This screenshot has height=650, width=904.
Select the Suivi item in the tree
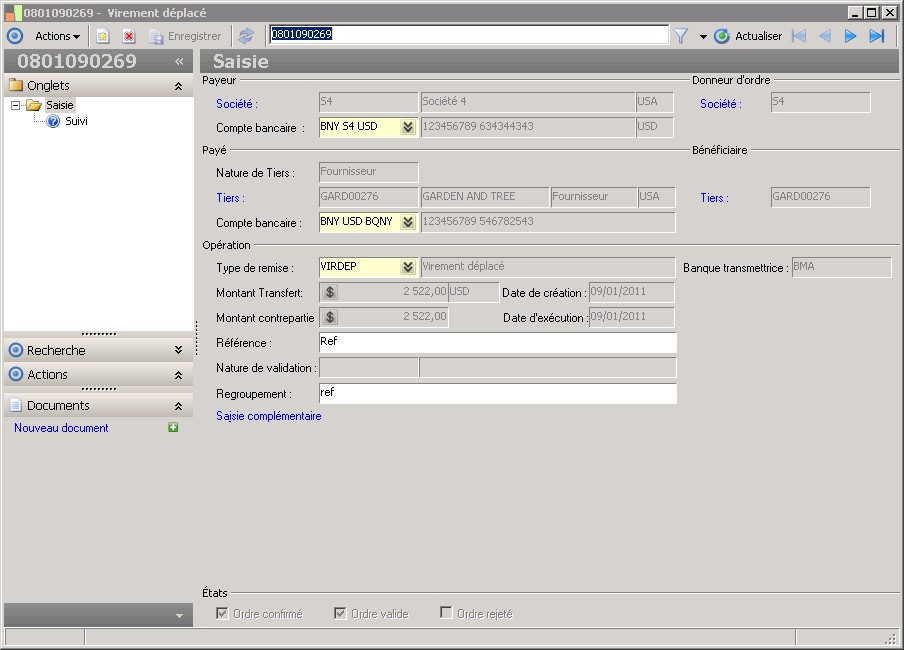(76, 121)
